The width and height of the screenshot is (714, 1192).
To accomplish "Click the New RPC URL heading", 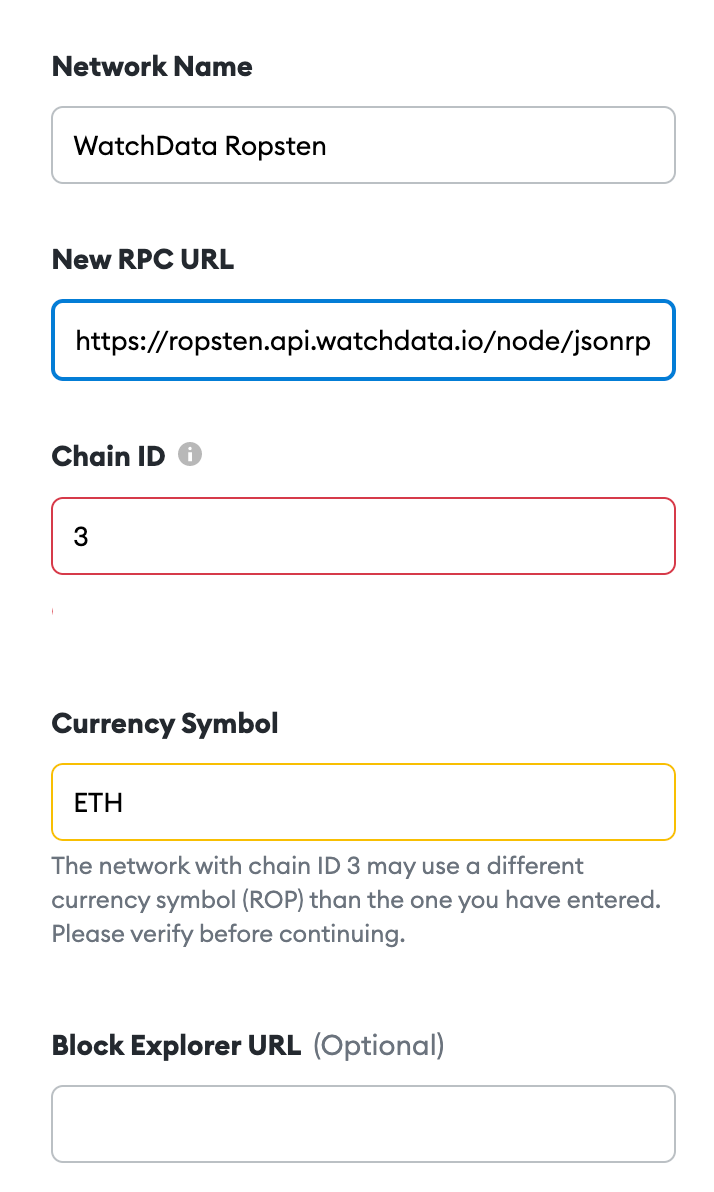I will tap(142, 259).
